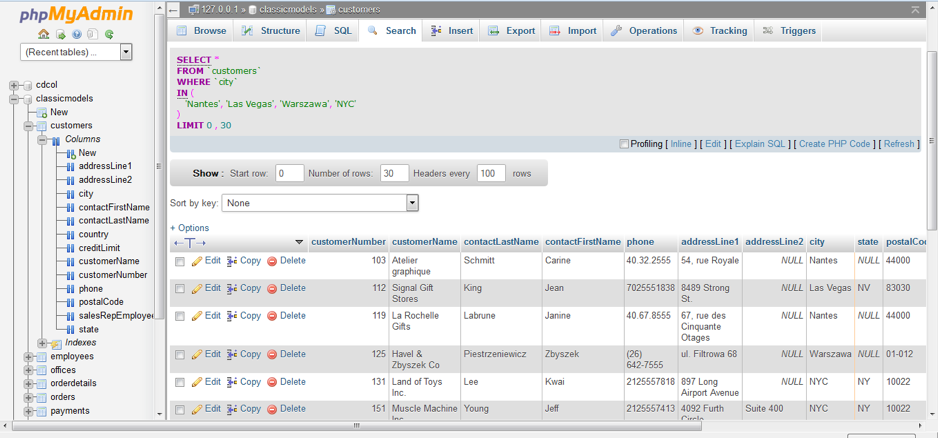Click the green reload navigation icon
The height and width of the screenshot is (438, 938).
pos(109,34)
